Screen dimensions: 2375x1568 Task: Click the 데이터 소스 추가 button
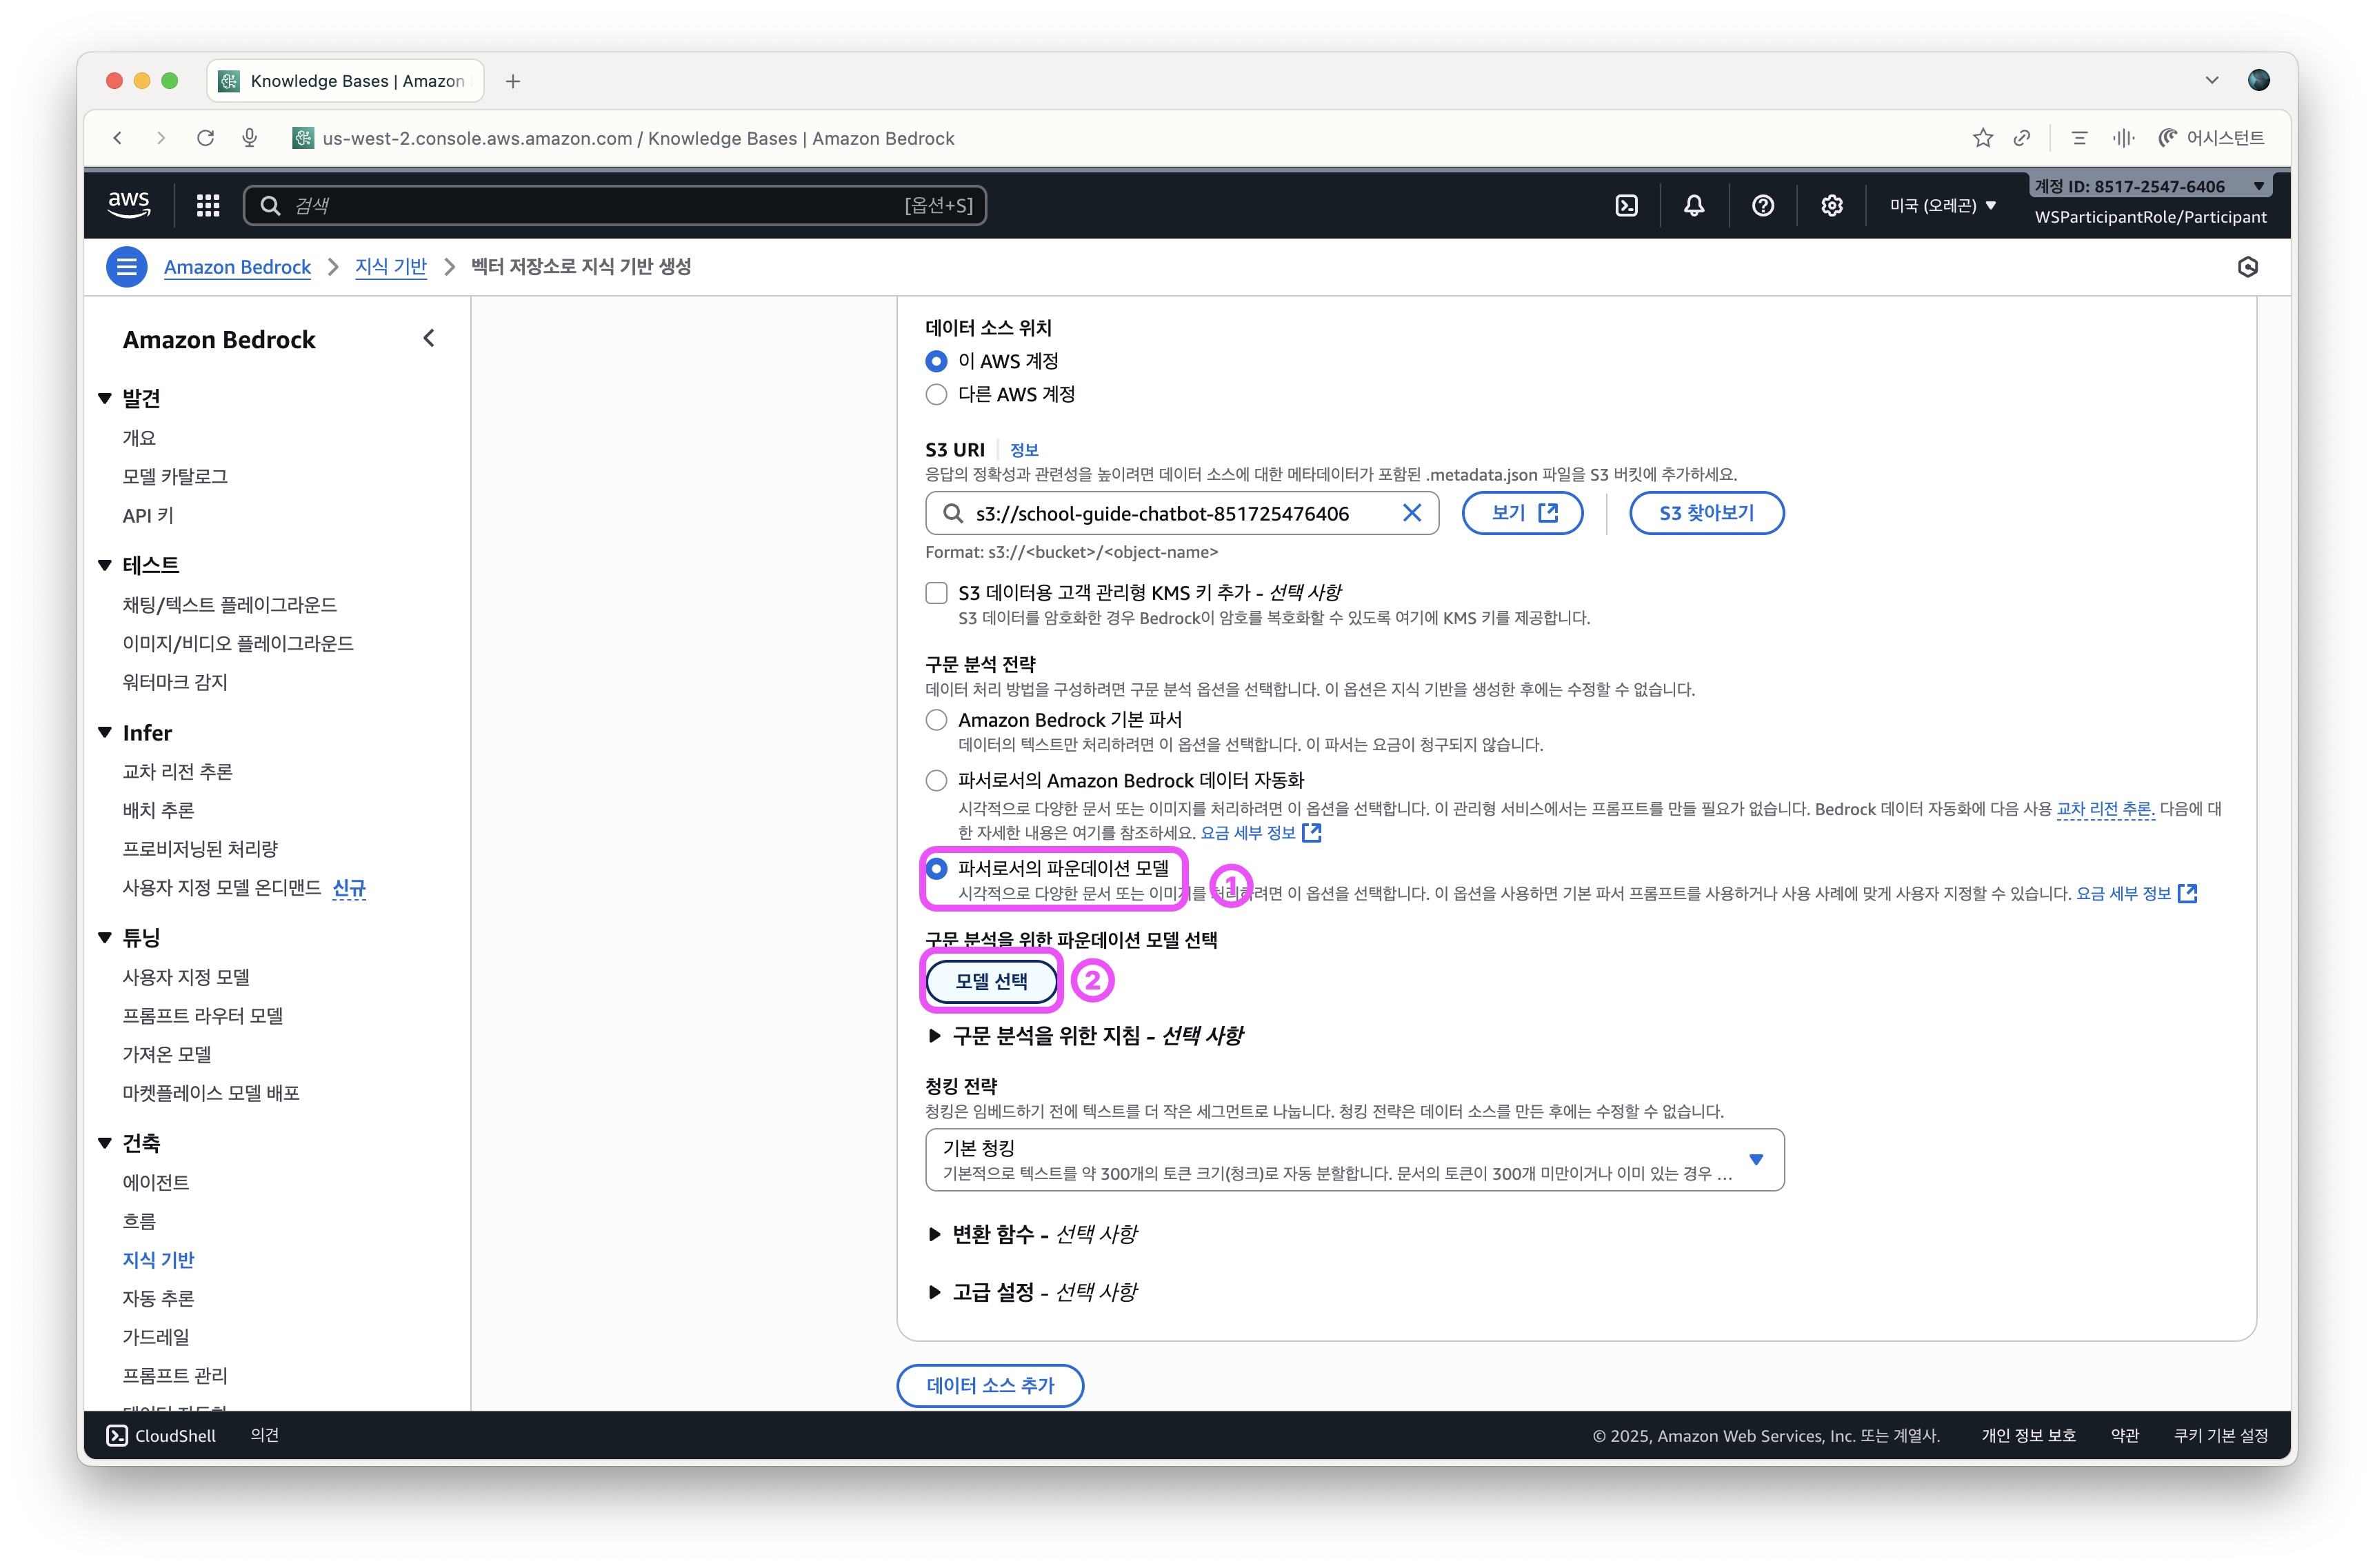pyautogui.click(x=990, y=1385)
